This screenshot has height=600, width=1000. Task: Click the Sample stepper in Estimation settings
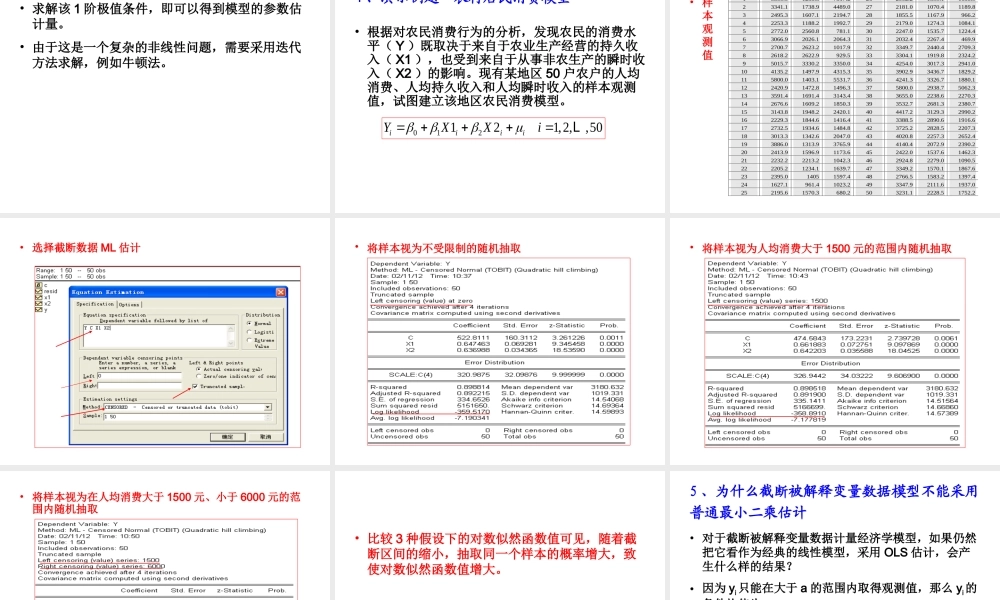coord(268,419)
